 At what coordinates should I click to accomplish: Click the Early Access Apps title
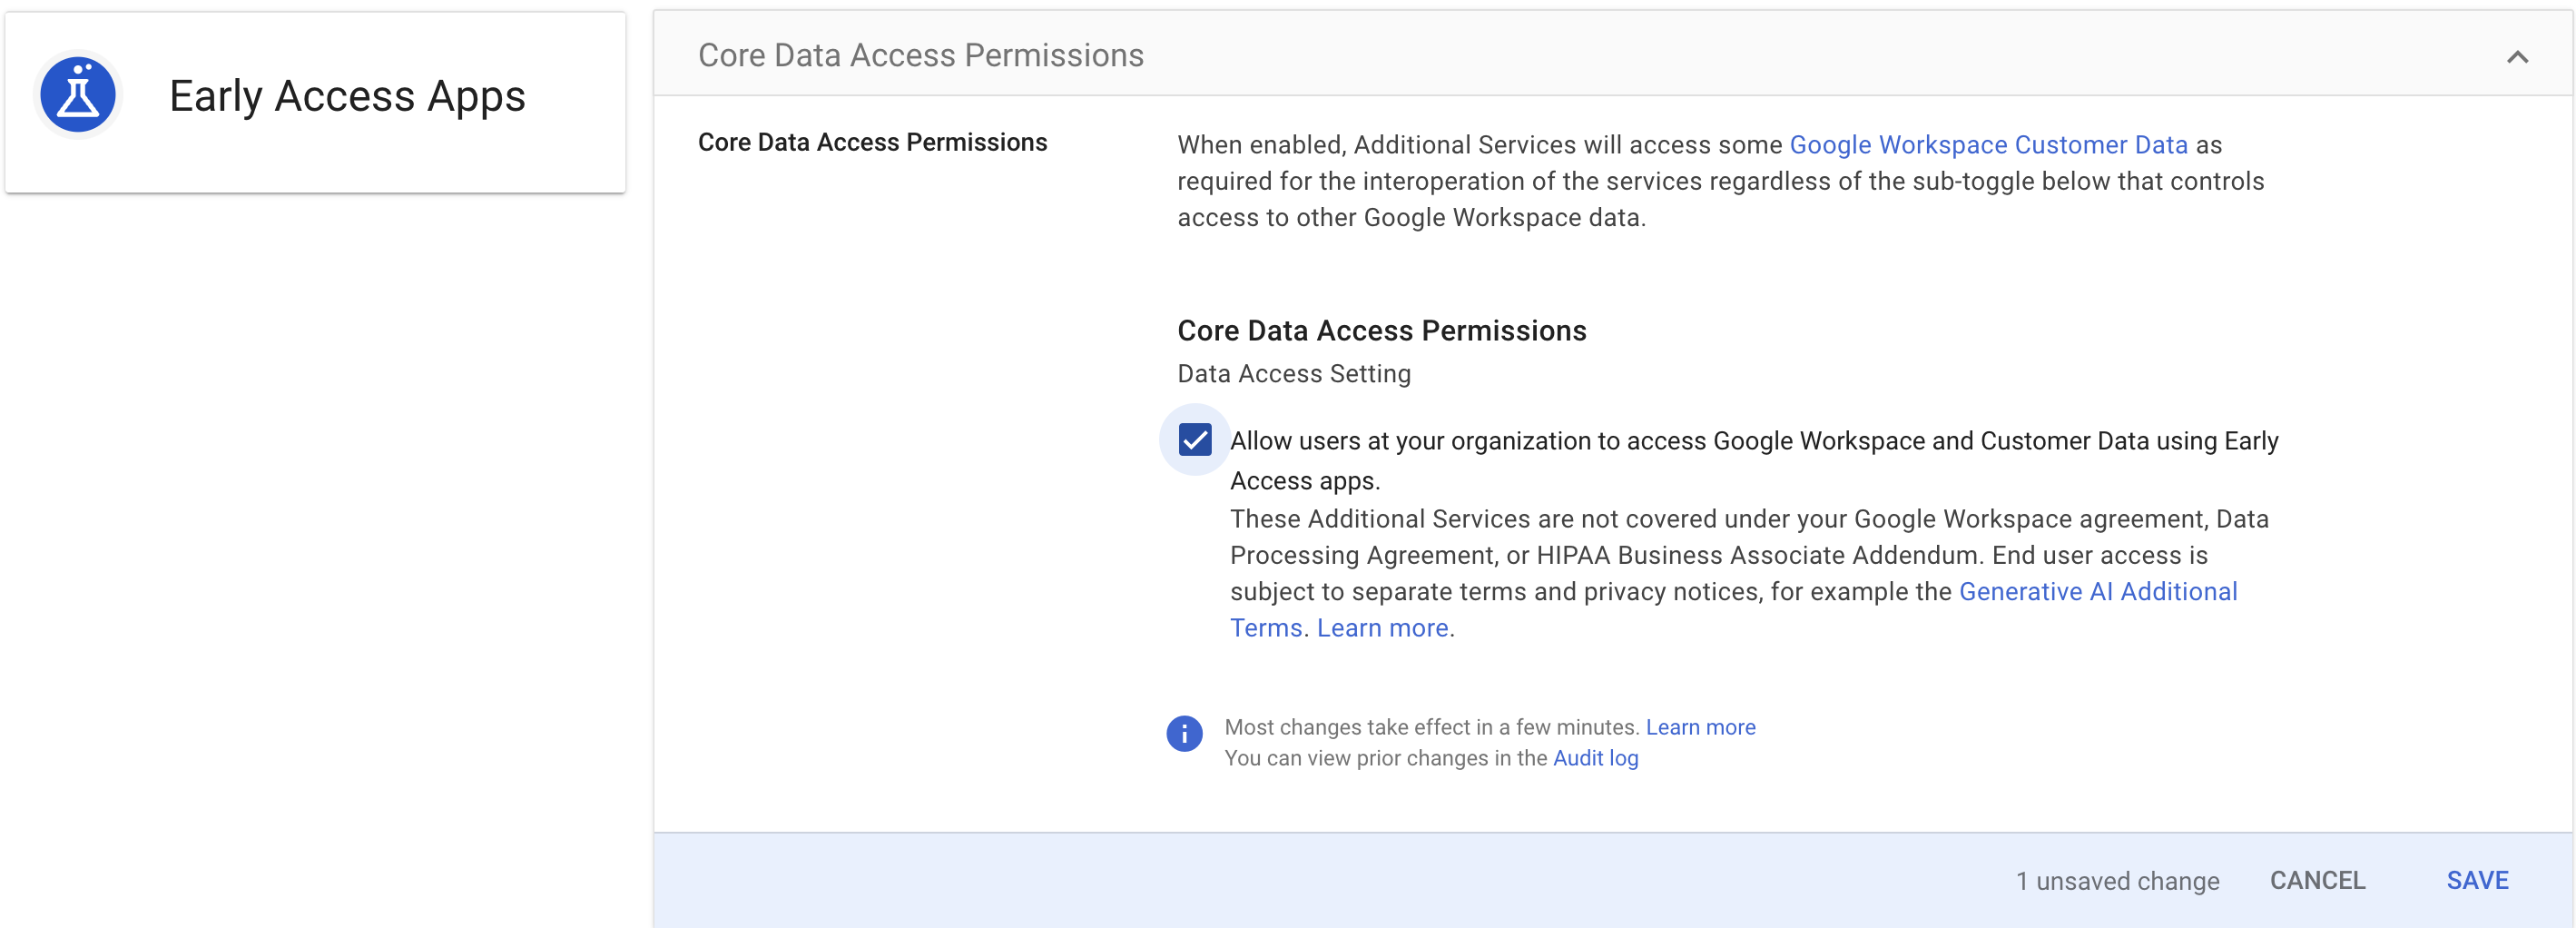click(x=347, y=96)
